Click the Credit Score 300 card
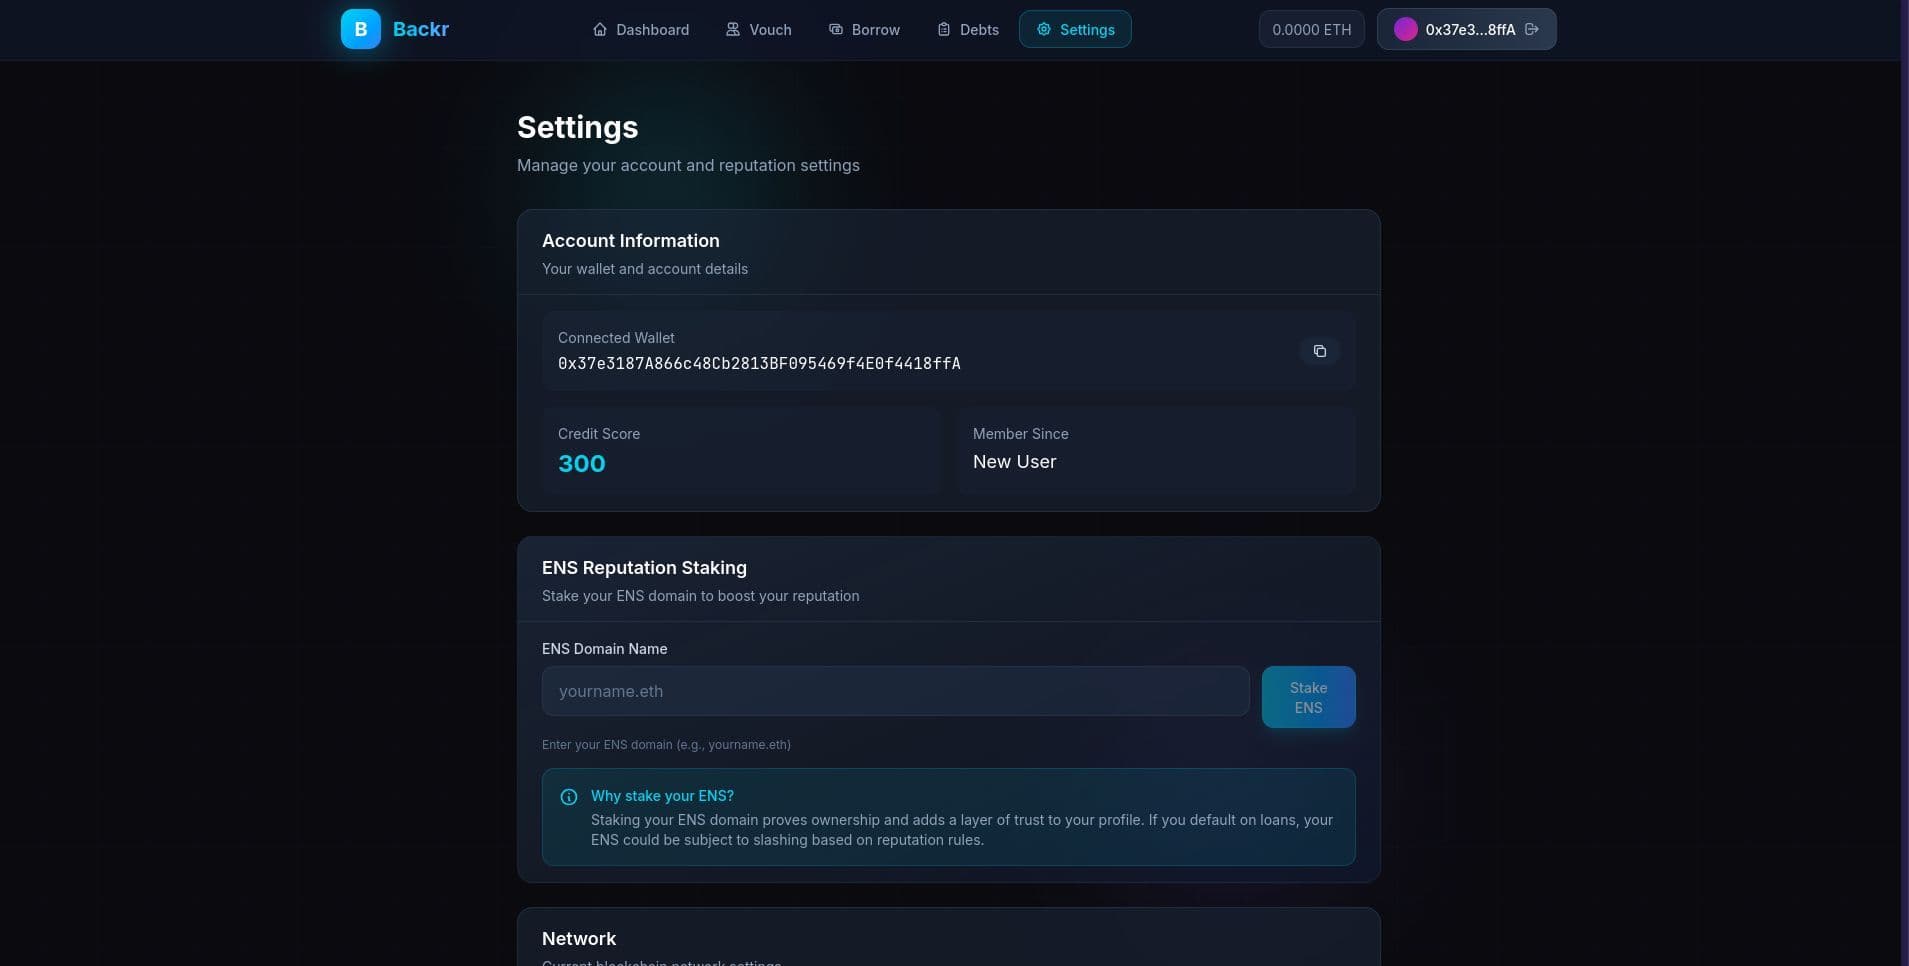Image resolution: width=1909 pixels, height=966 pixels. point(741,451)
